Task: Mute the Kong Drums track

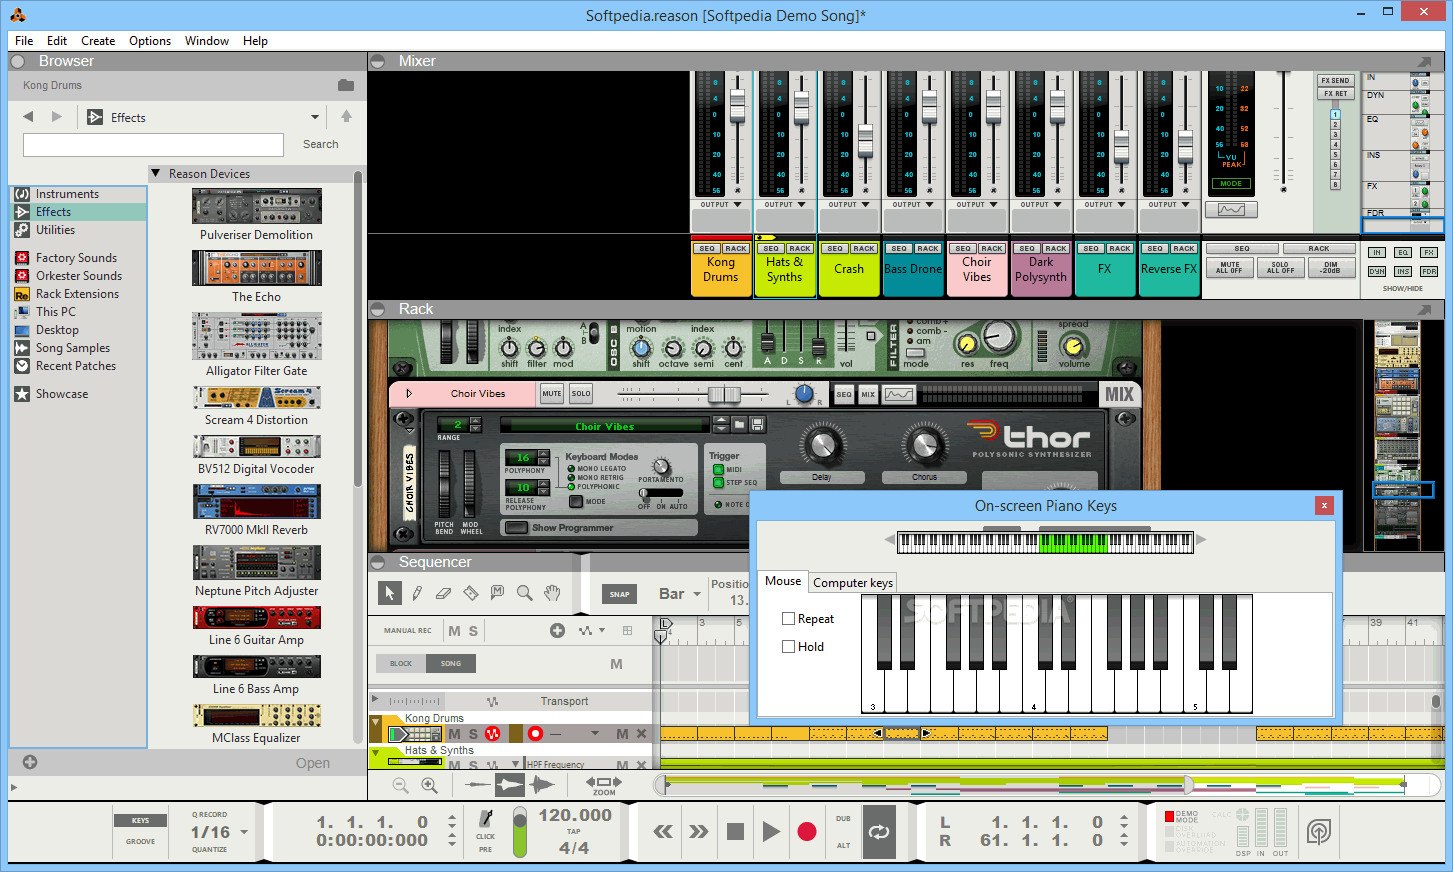Action: pos(455,734)
